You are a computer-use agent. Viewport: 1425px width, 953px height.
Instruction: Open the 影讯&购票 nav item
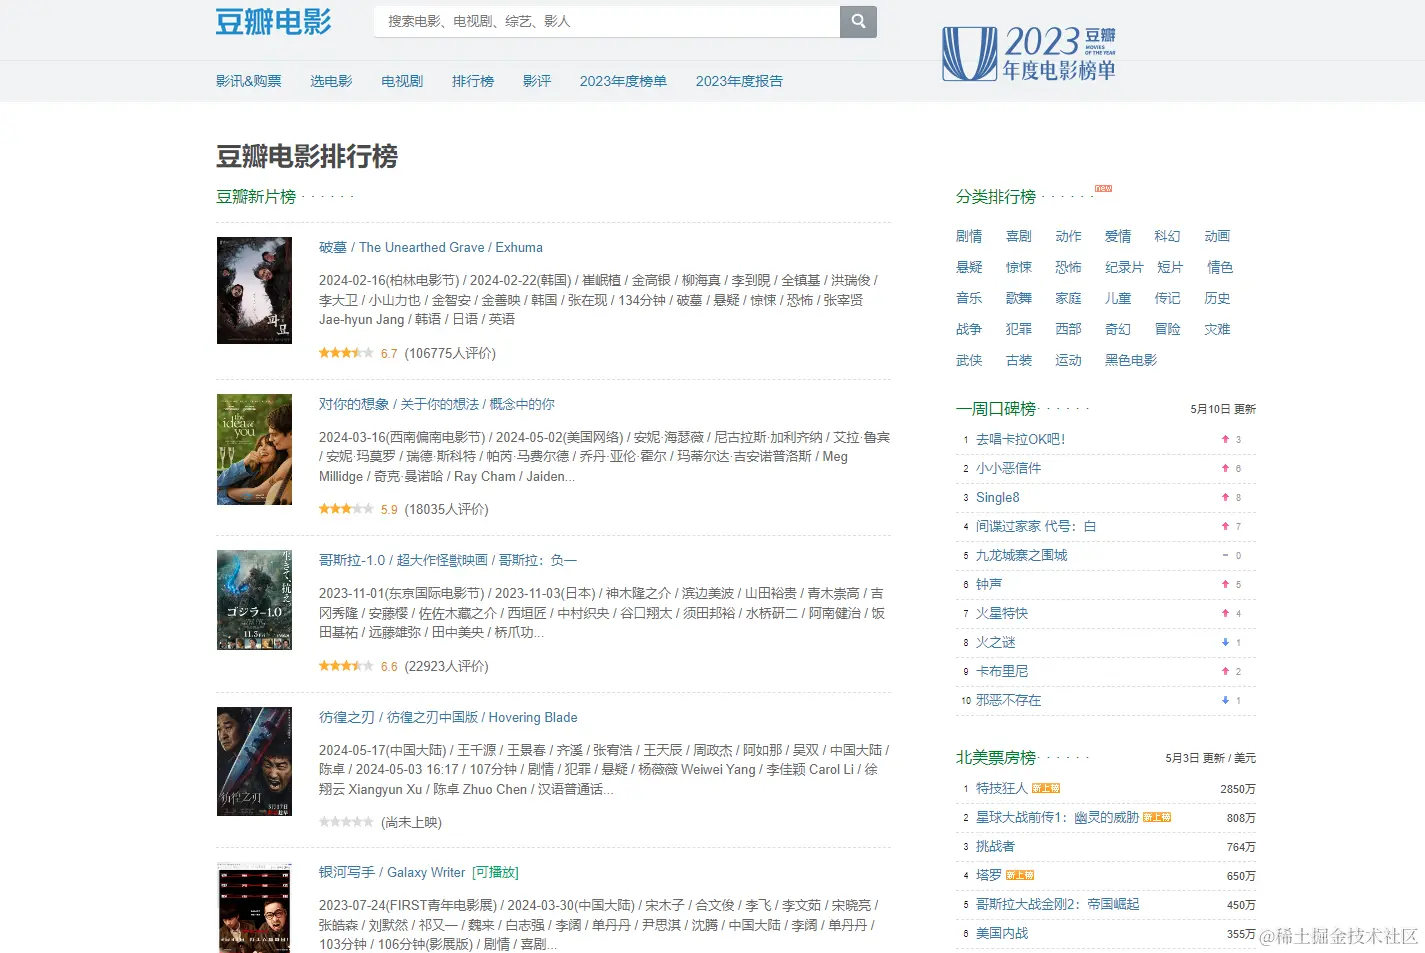(249, 81)
